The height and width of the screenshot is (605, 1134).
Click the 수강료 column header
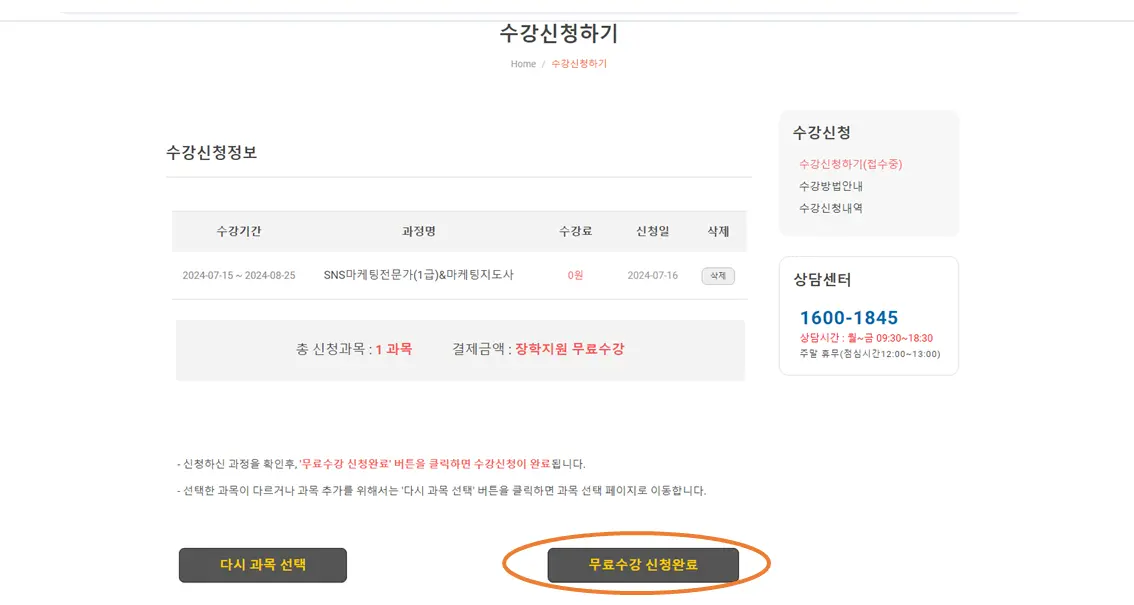575,231
